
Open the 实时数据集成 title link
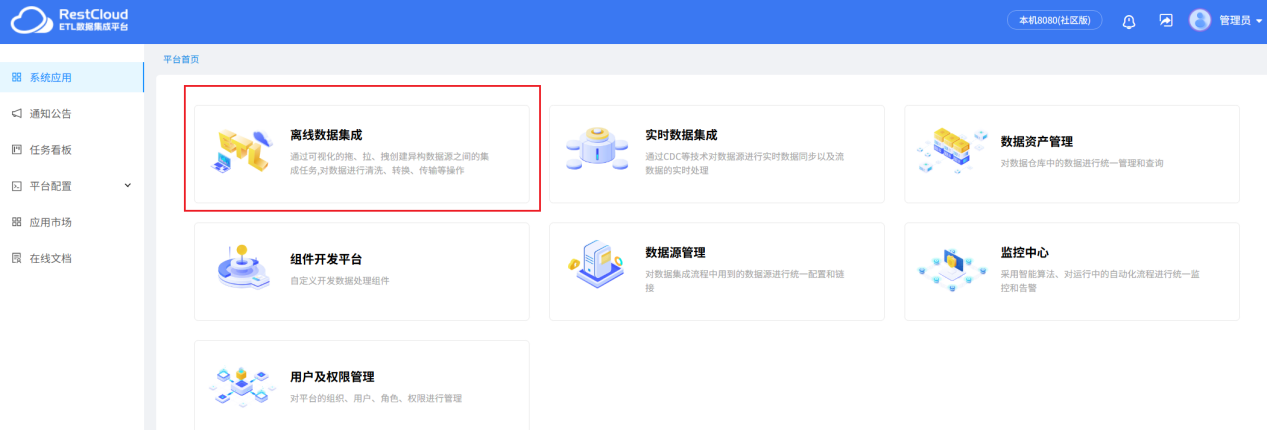pyautogui.click(x=681, y=135)
